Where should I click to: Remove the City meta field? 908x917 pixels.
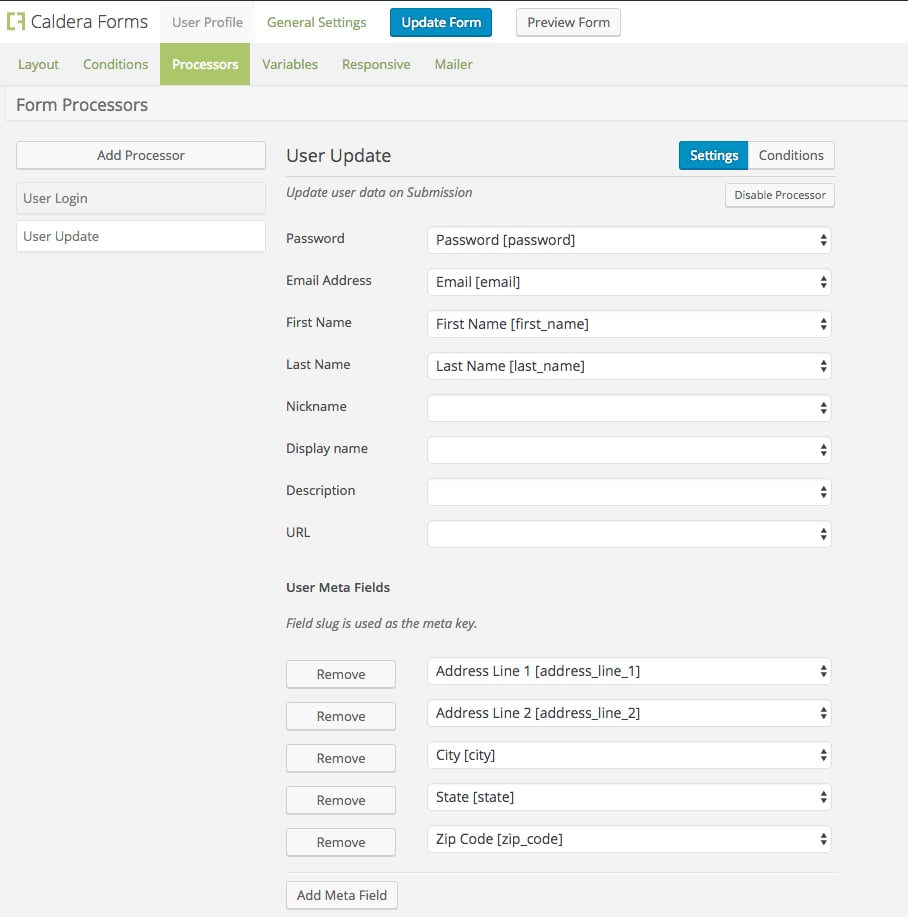click(x=341, y=759)
